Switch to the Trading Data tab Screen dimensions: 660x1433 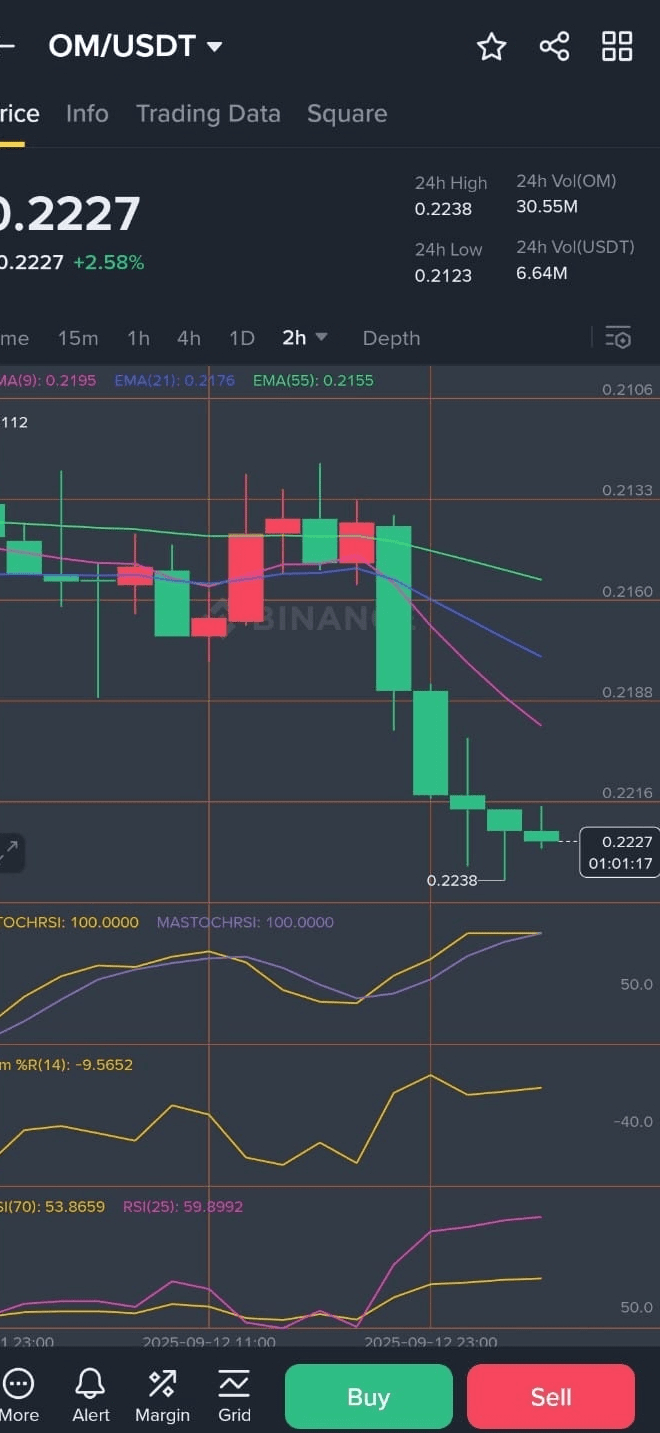(x=208, y=114)
